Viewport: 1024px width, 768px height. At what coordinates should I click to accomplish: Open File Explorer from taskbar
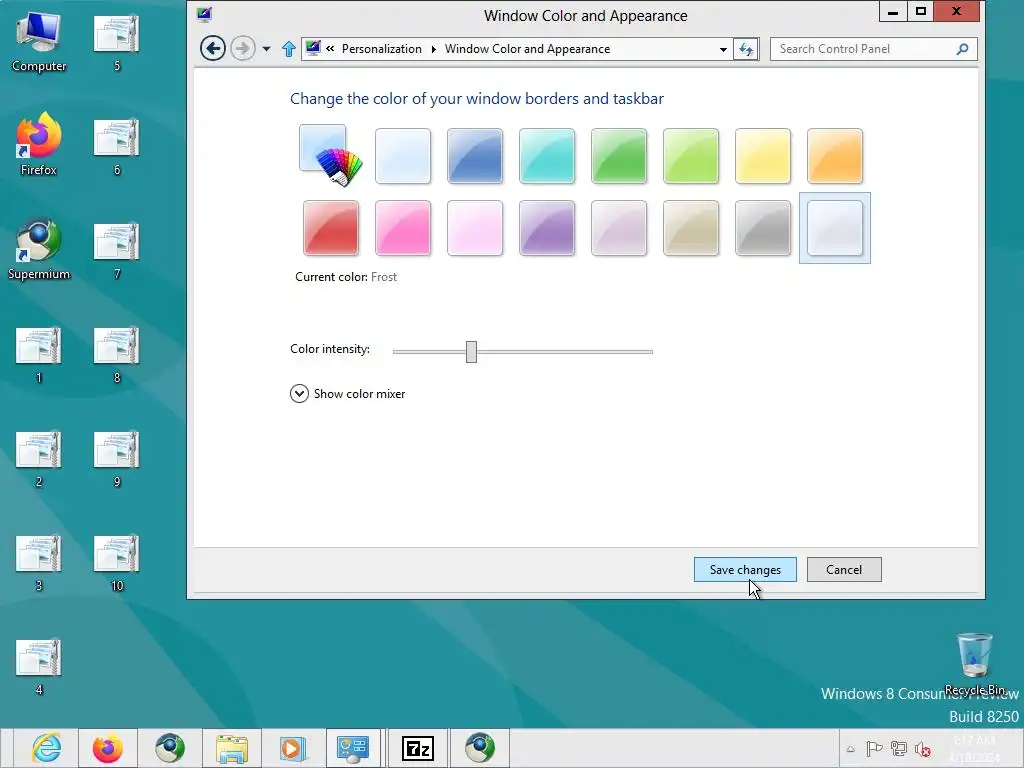(x=232, y=748)
